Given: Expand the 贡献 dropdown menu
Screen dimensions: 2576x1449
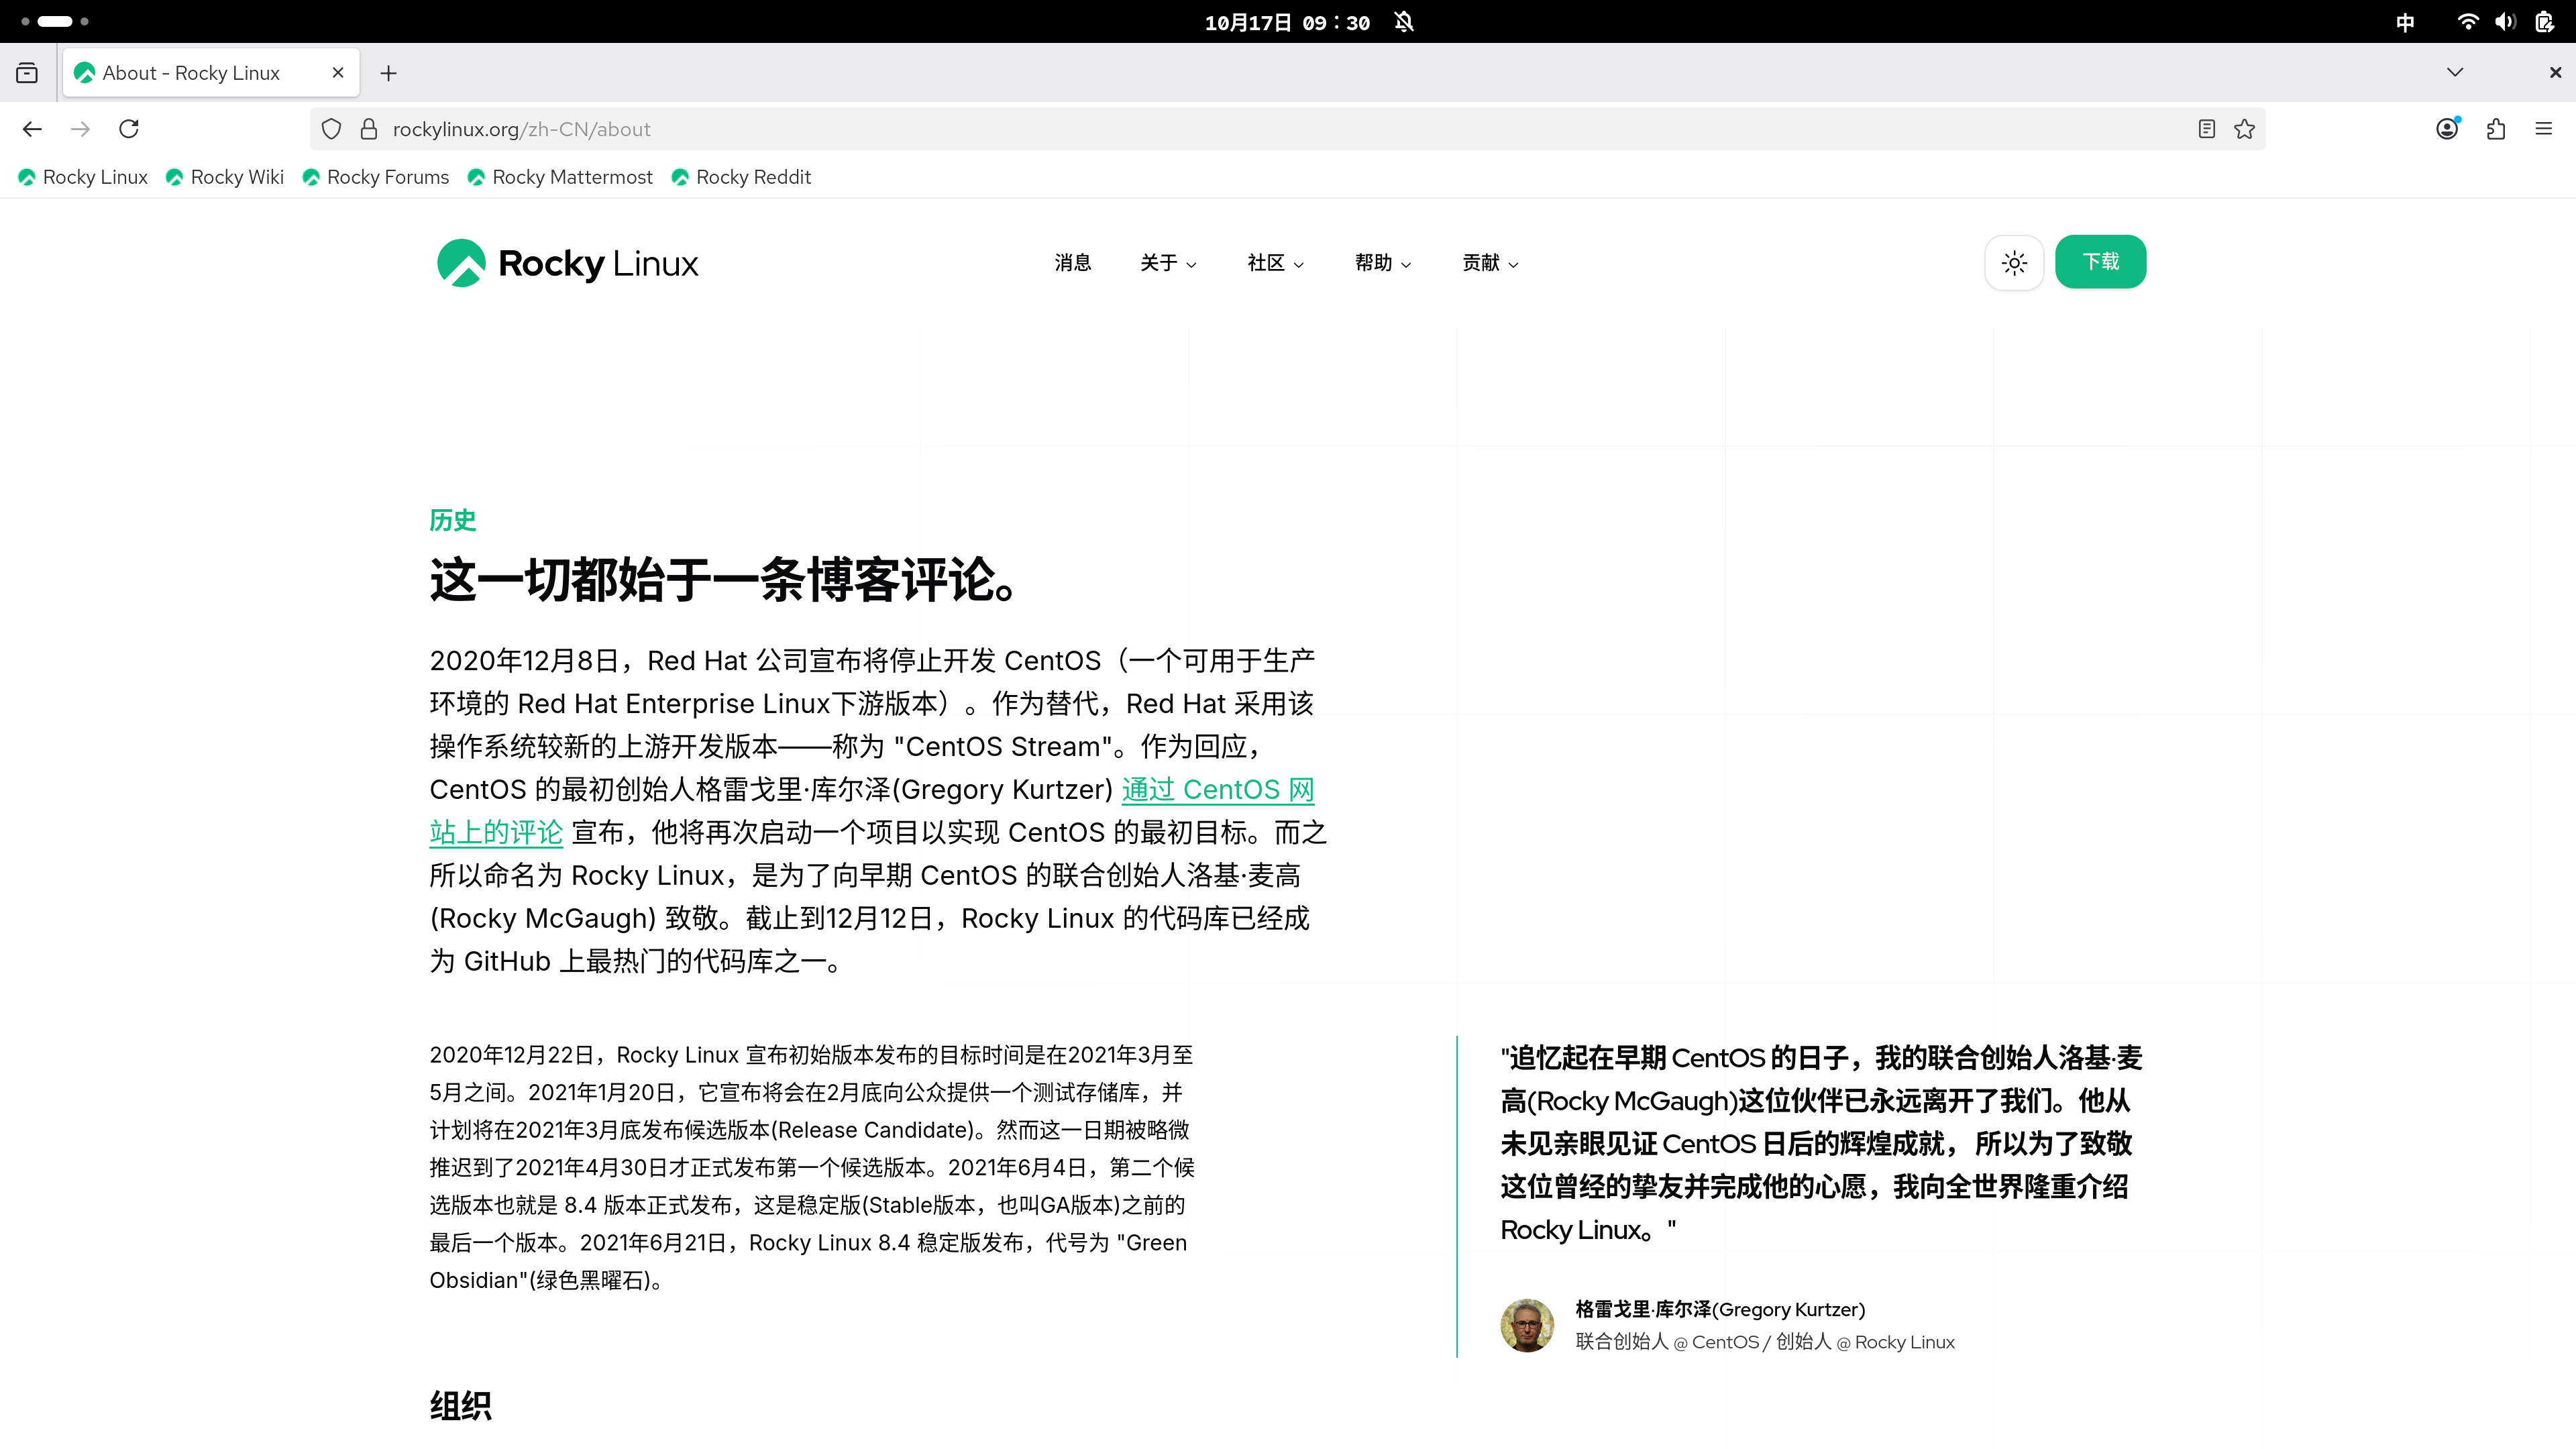Looking at the screenshot, I should 1490,263.
